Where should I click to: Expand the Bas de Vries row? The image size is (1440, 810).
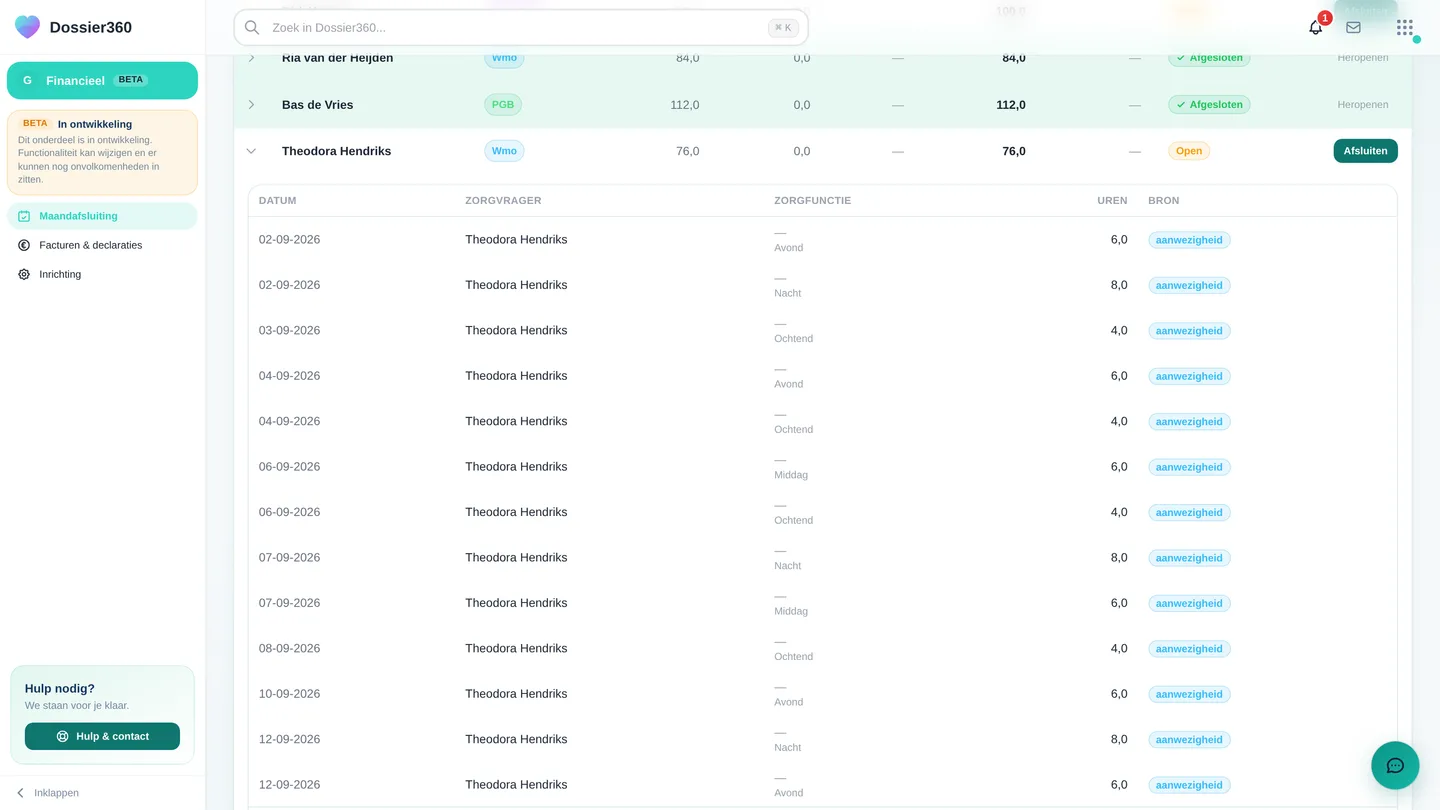251,104
